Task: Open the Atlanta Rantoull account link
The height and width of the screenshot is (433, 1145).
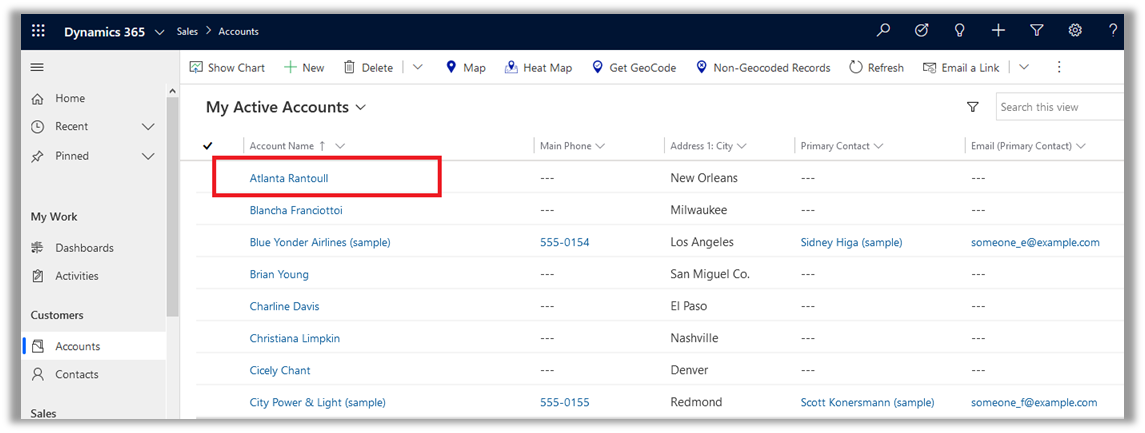Action: coord(289,178)
